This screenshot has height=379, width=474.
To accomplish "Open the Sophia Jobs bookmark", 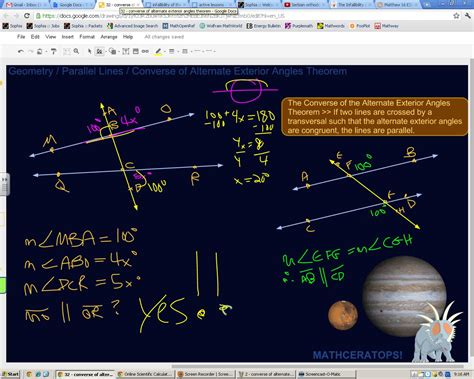I will tap(43, 26).
